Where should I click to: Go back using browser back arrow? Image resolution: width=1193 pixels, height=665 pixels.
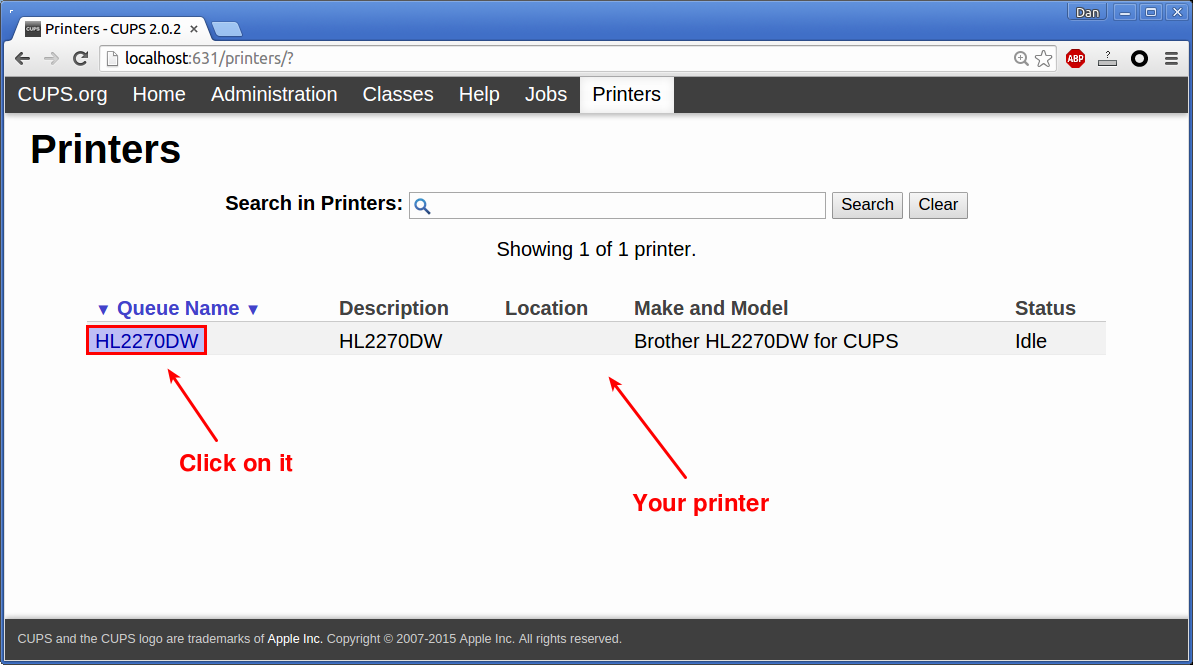[x=23, y=59]
